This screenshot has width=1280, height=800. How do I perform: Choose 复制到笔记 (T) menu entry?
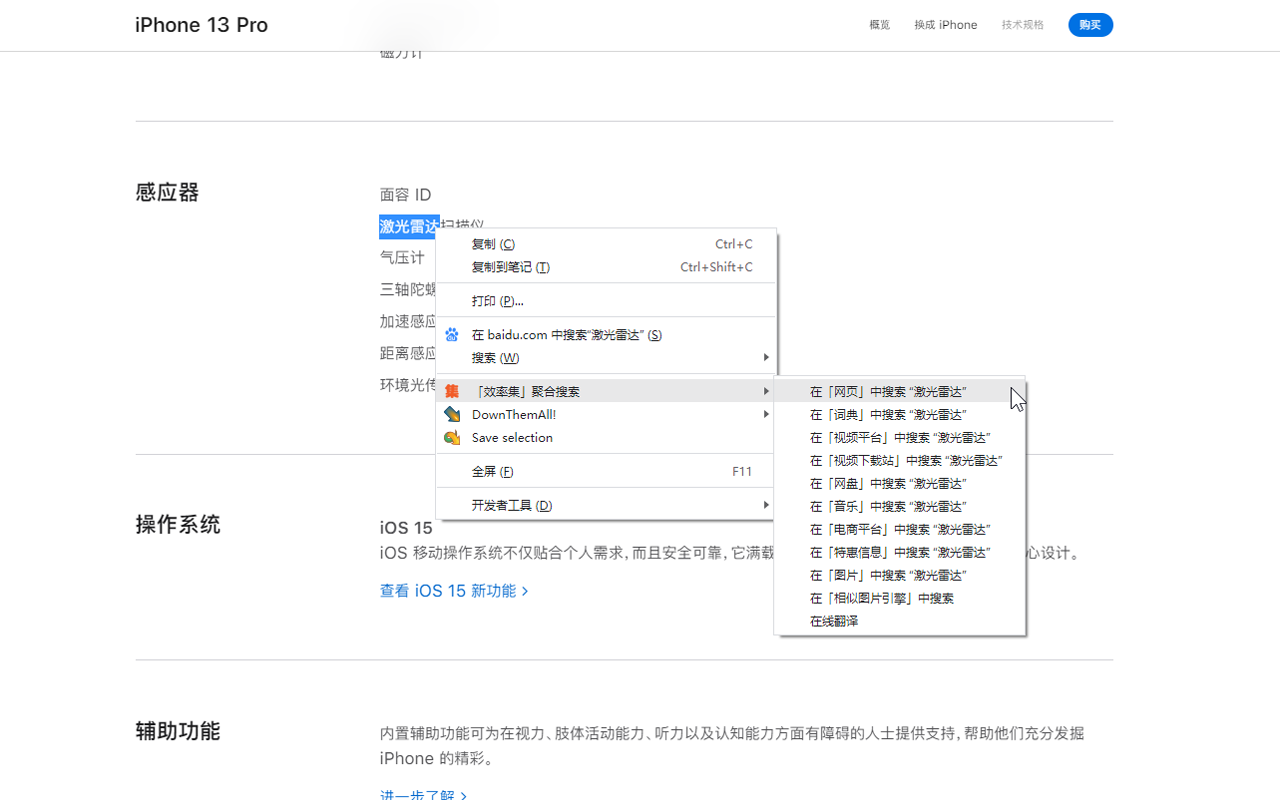[606, 267]
